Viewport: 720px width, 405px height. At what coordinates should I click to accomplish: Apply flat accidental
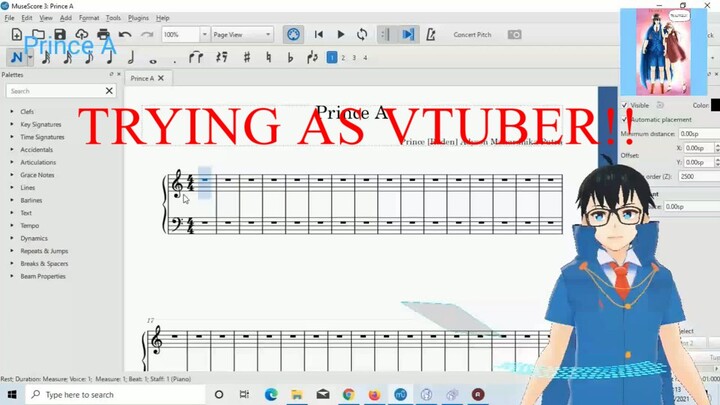pos(290,57)
